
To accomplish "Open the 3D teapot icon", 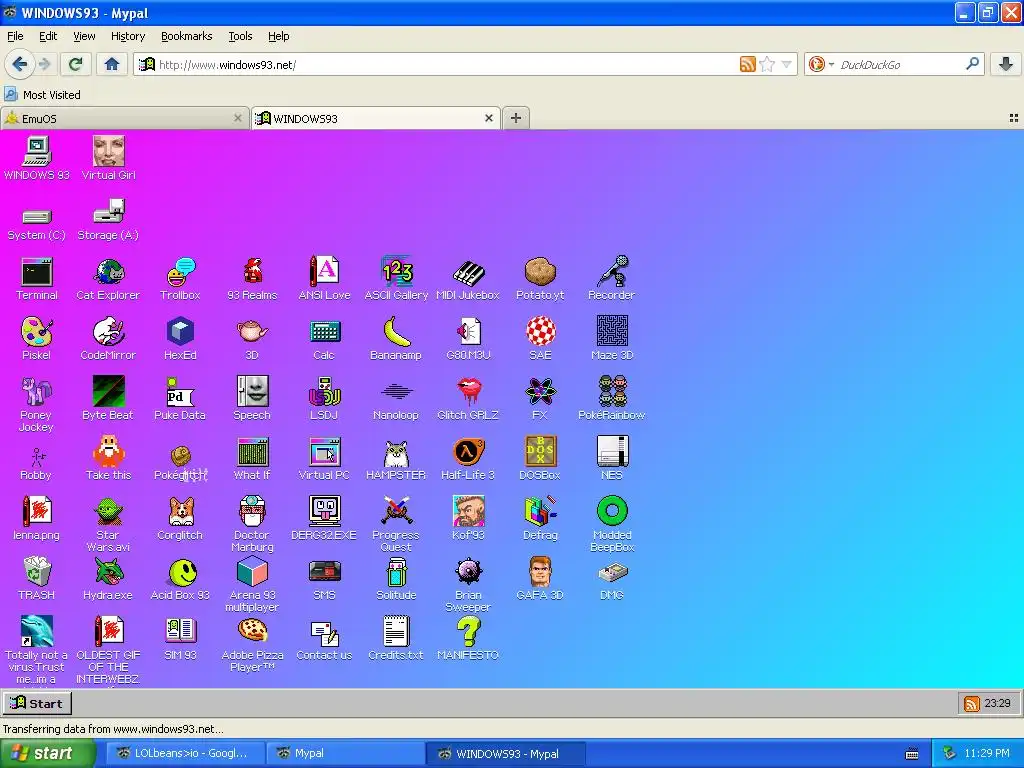I will click(x=252, y=338).
